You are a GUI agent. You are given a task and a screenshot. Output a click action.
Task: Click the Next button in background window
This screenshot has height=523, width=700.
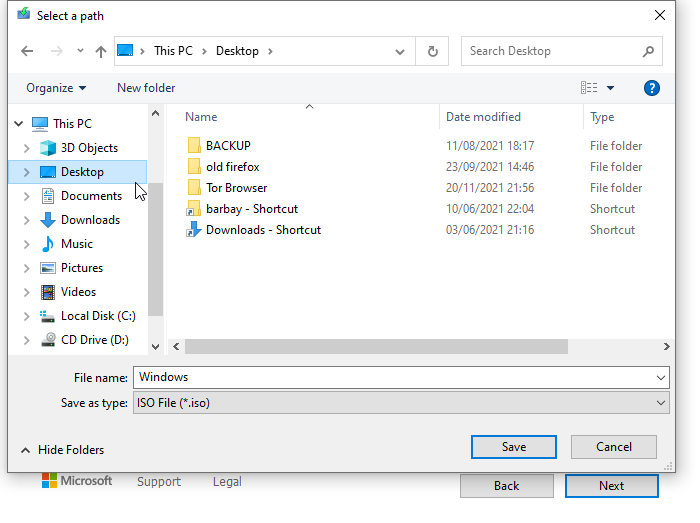click(611, 486)
